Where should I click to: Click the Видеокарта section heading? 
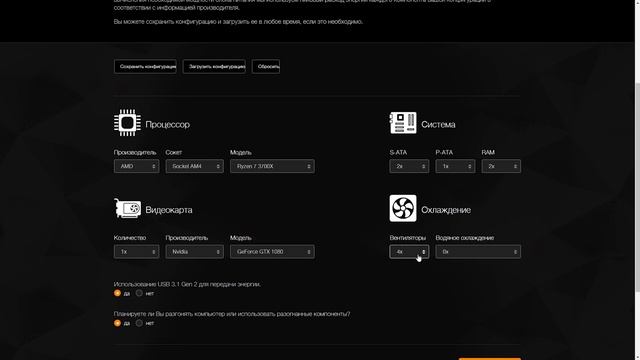coord(169,210)
